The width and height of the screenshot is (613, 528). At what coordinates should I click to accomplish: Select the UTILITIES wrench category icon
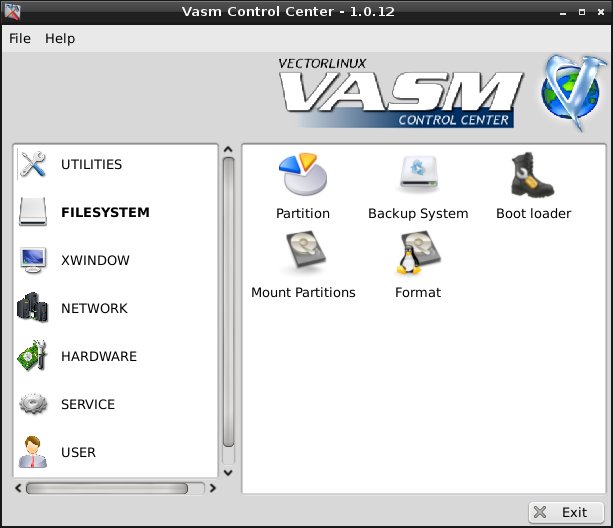click(x=33, y=165)
